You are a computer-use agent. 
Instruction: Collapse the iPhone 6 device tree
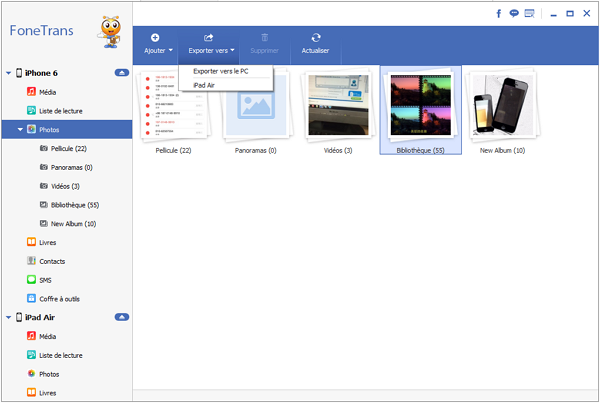[8, 73]
